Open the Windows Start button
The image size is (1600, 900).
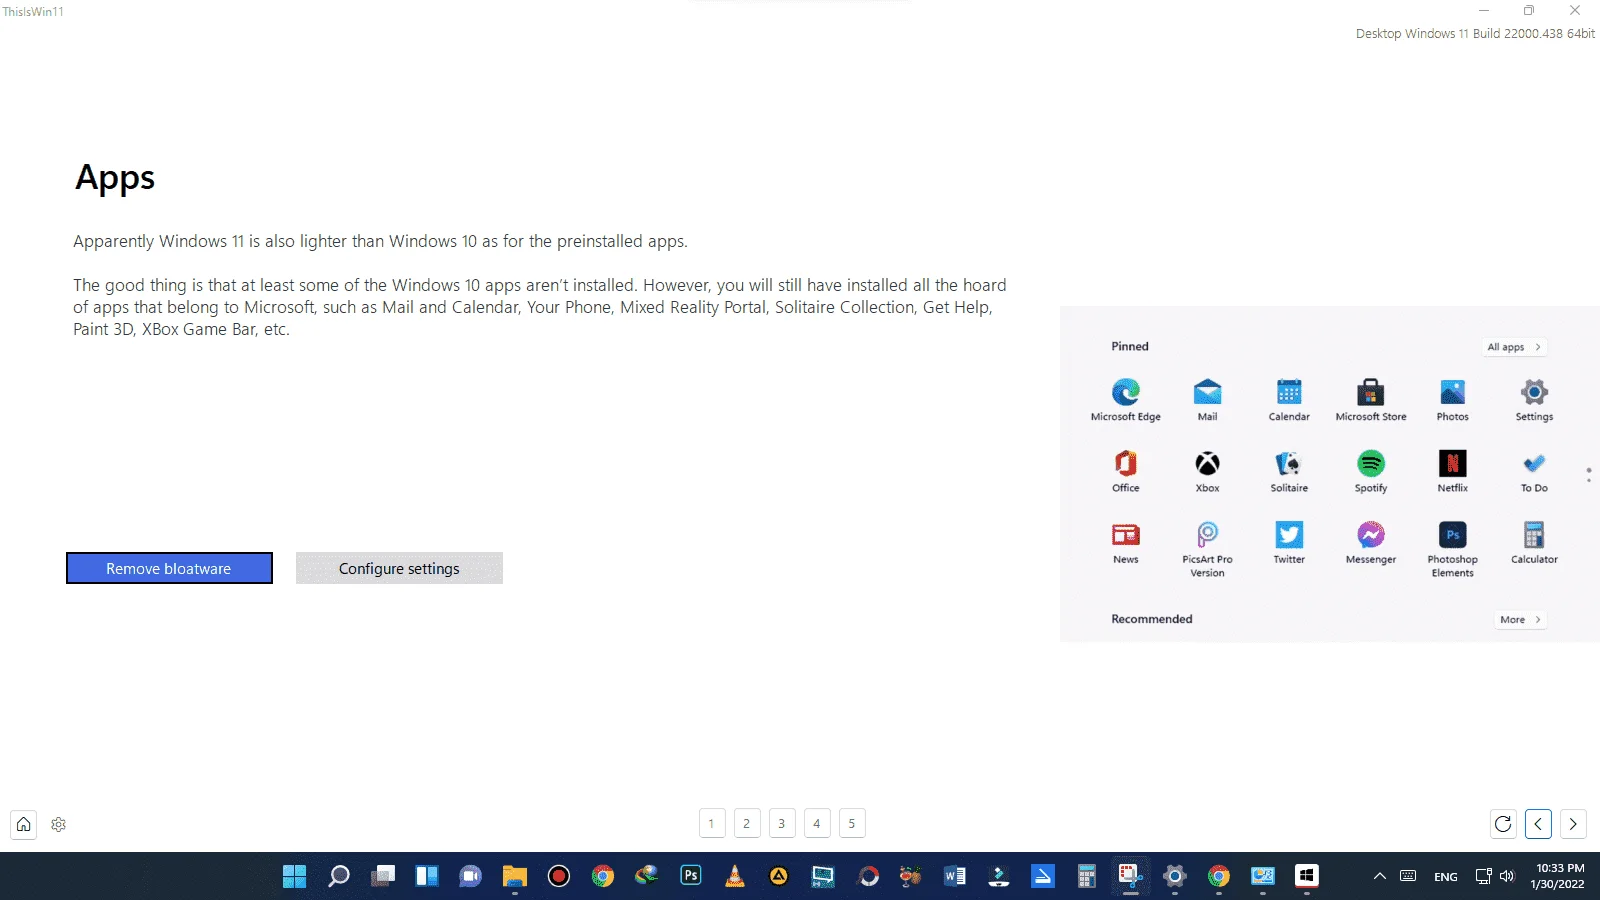tap(295, 876)
